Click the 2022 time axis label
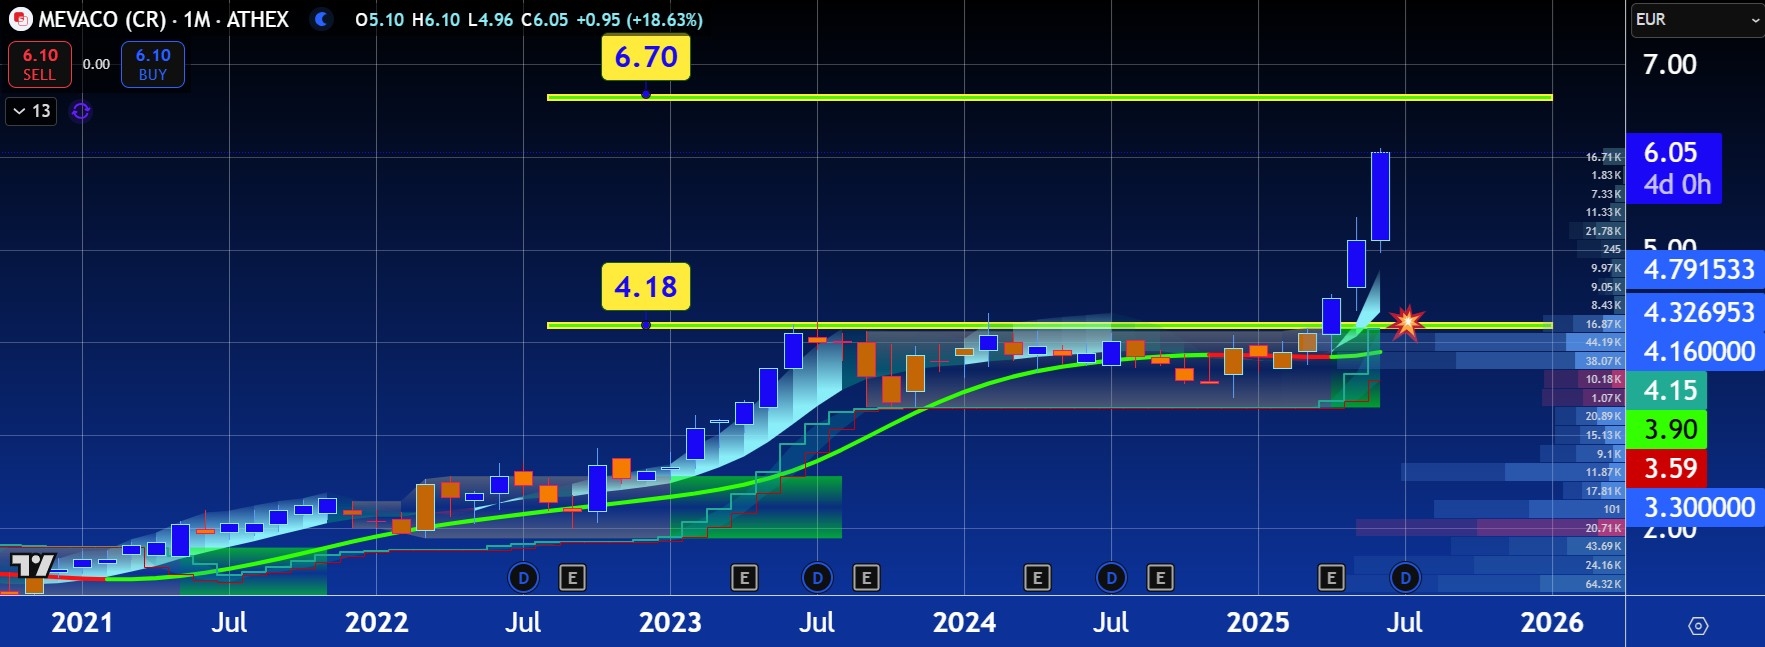Image resolution: width=1765 pixels, height=647 pixels. (x=376, y=623)
